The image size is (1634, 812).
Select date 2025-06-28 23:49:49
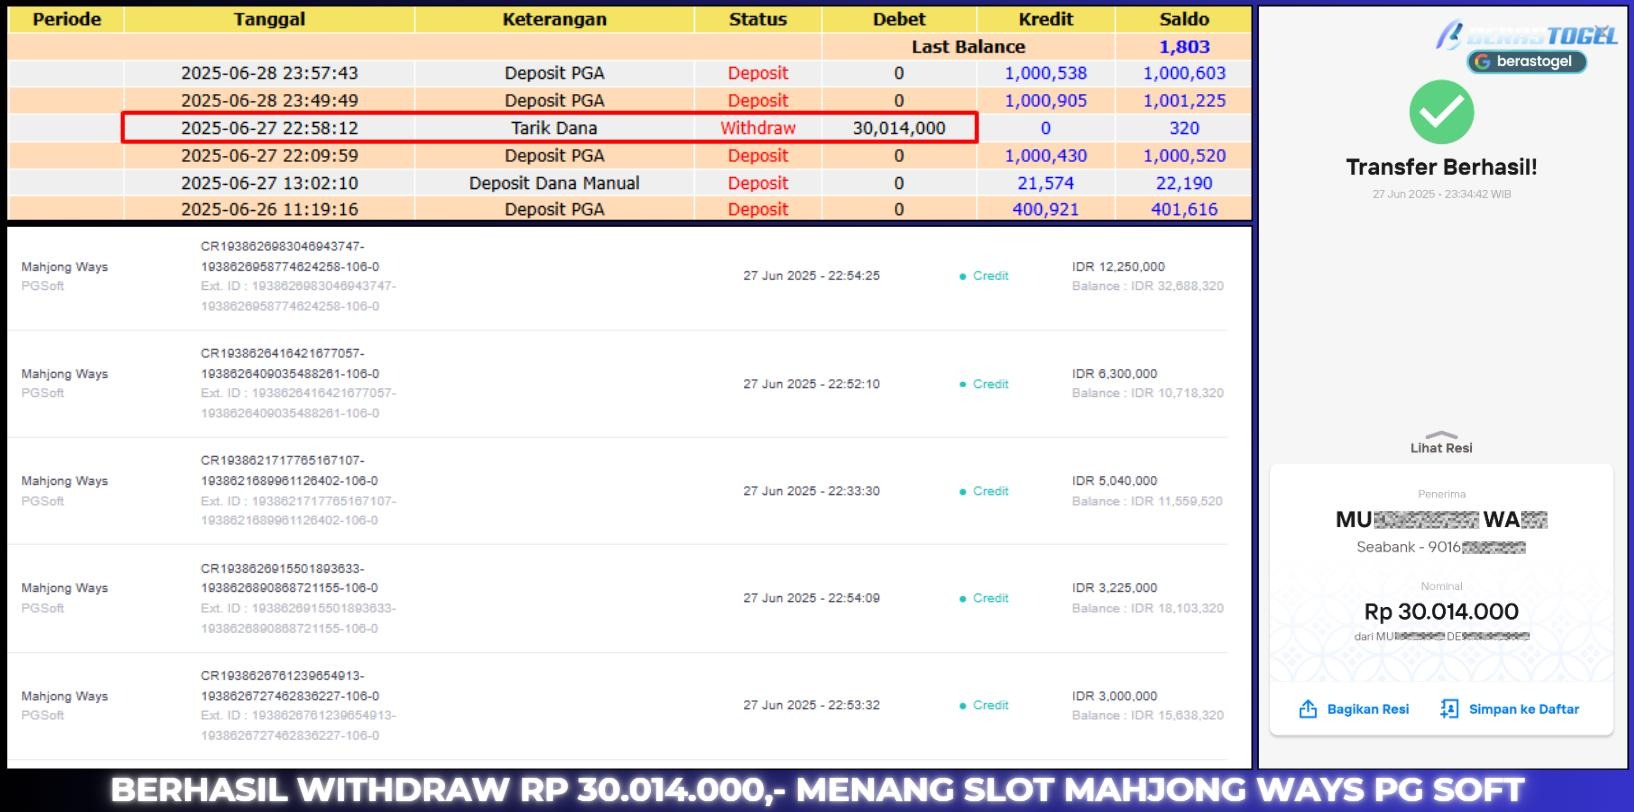pos(269,100)
